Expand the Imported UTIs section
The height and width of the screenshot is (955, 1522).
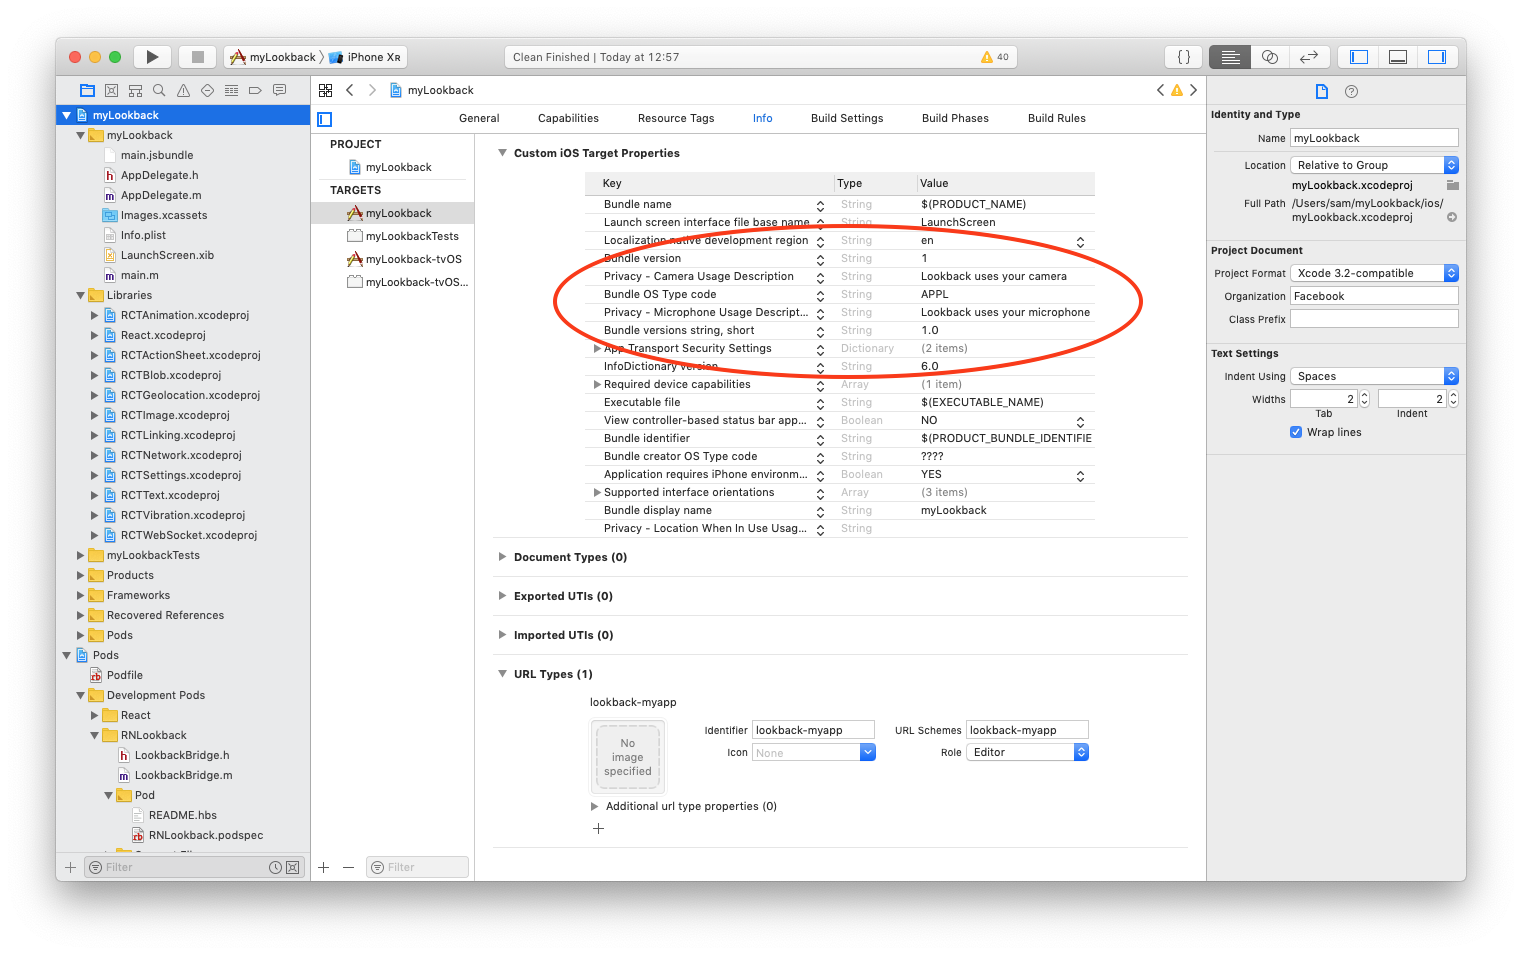tap(502, 635)
